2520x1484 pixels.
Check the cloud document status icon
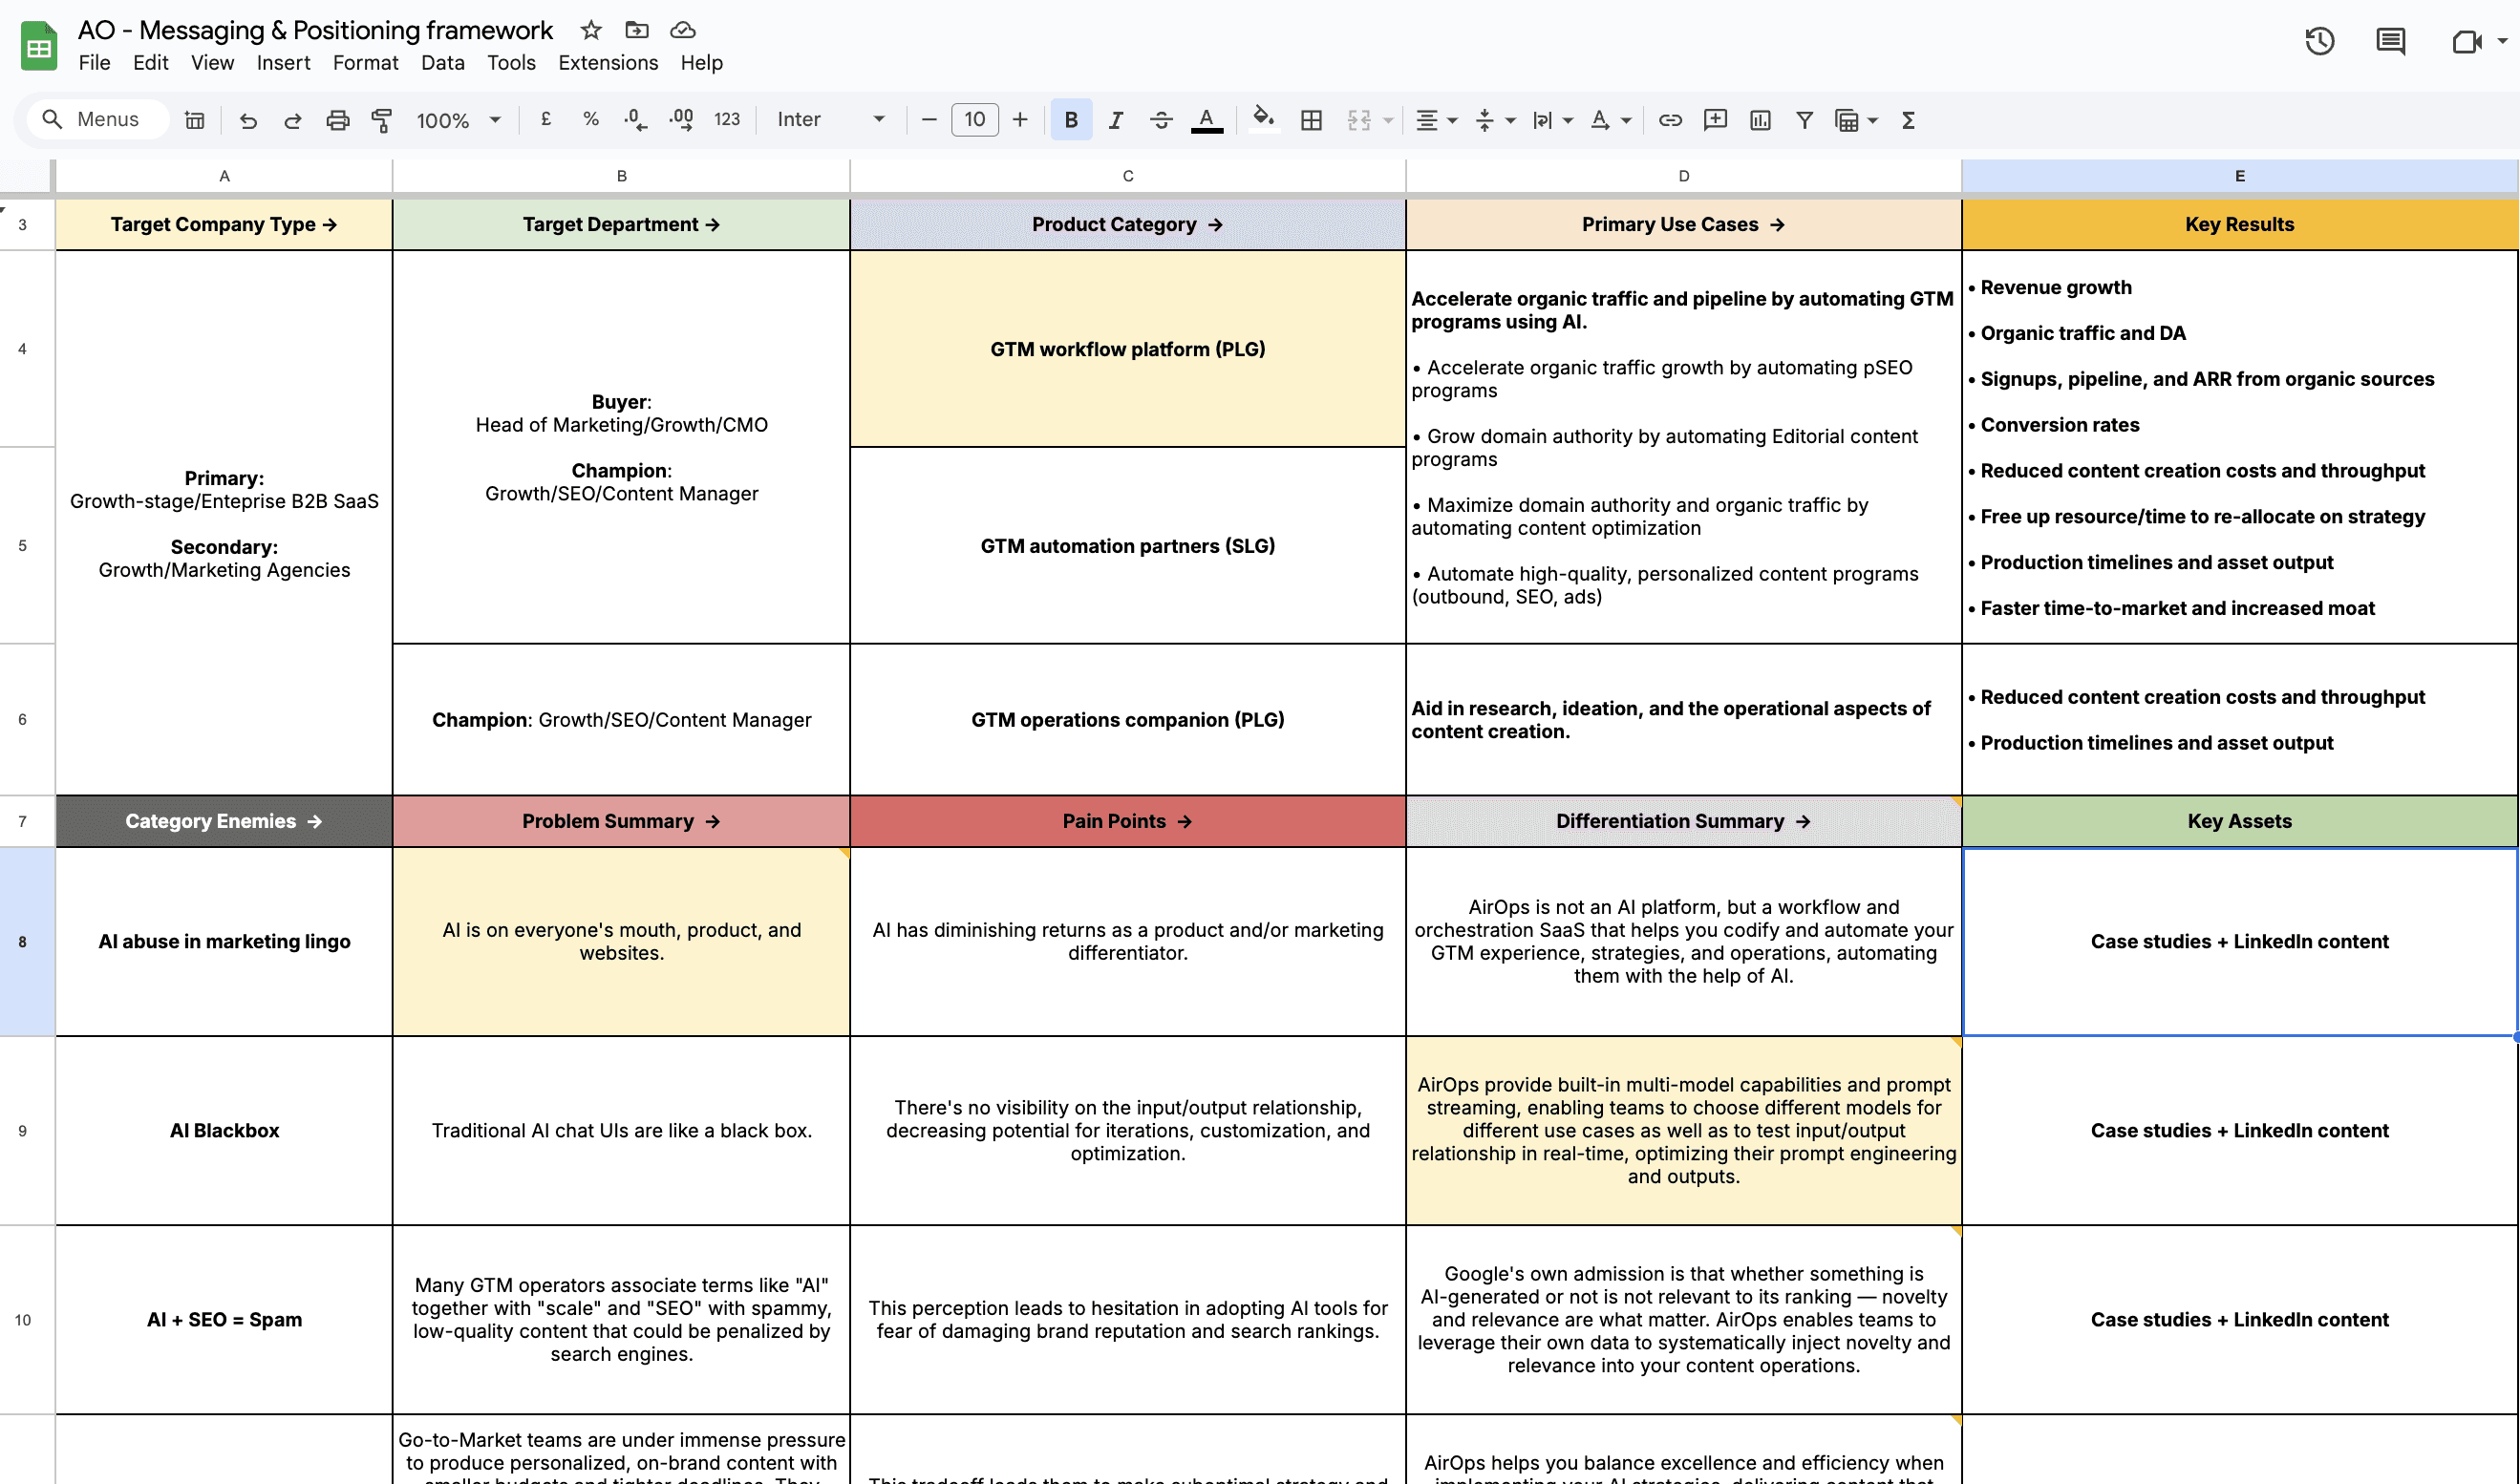click(x=683, y=30)
